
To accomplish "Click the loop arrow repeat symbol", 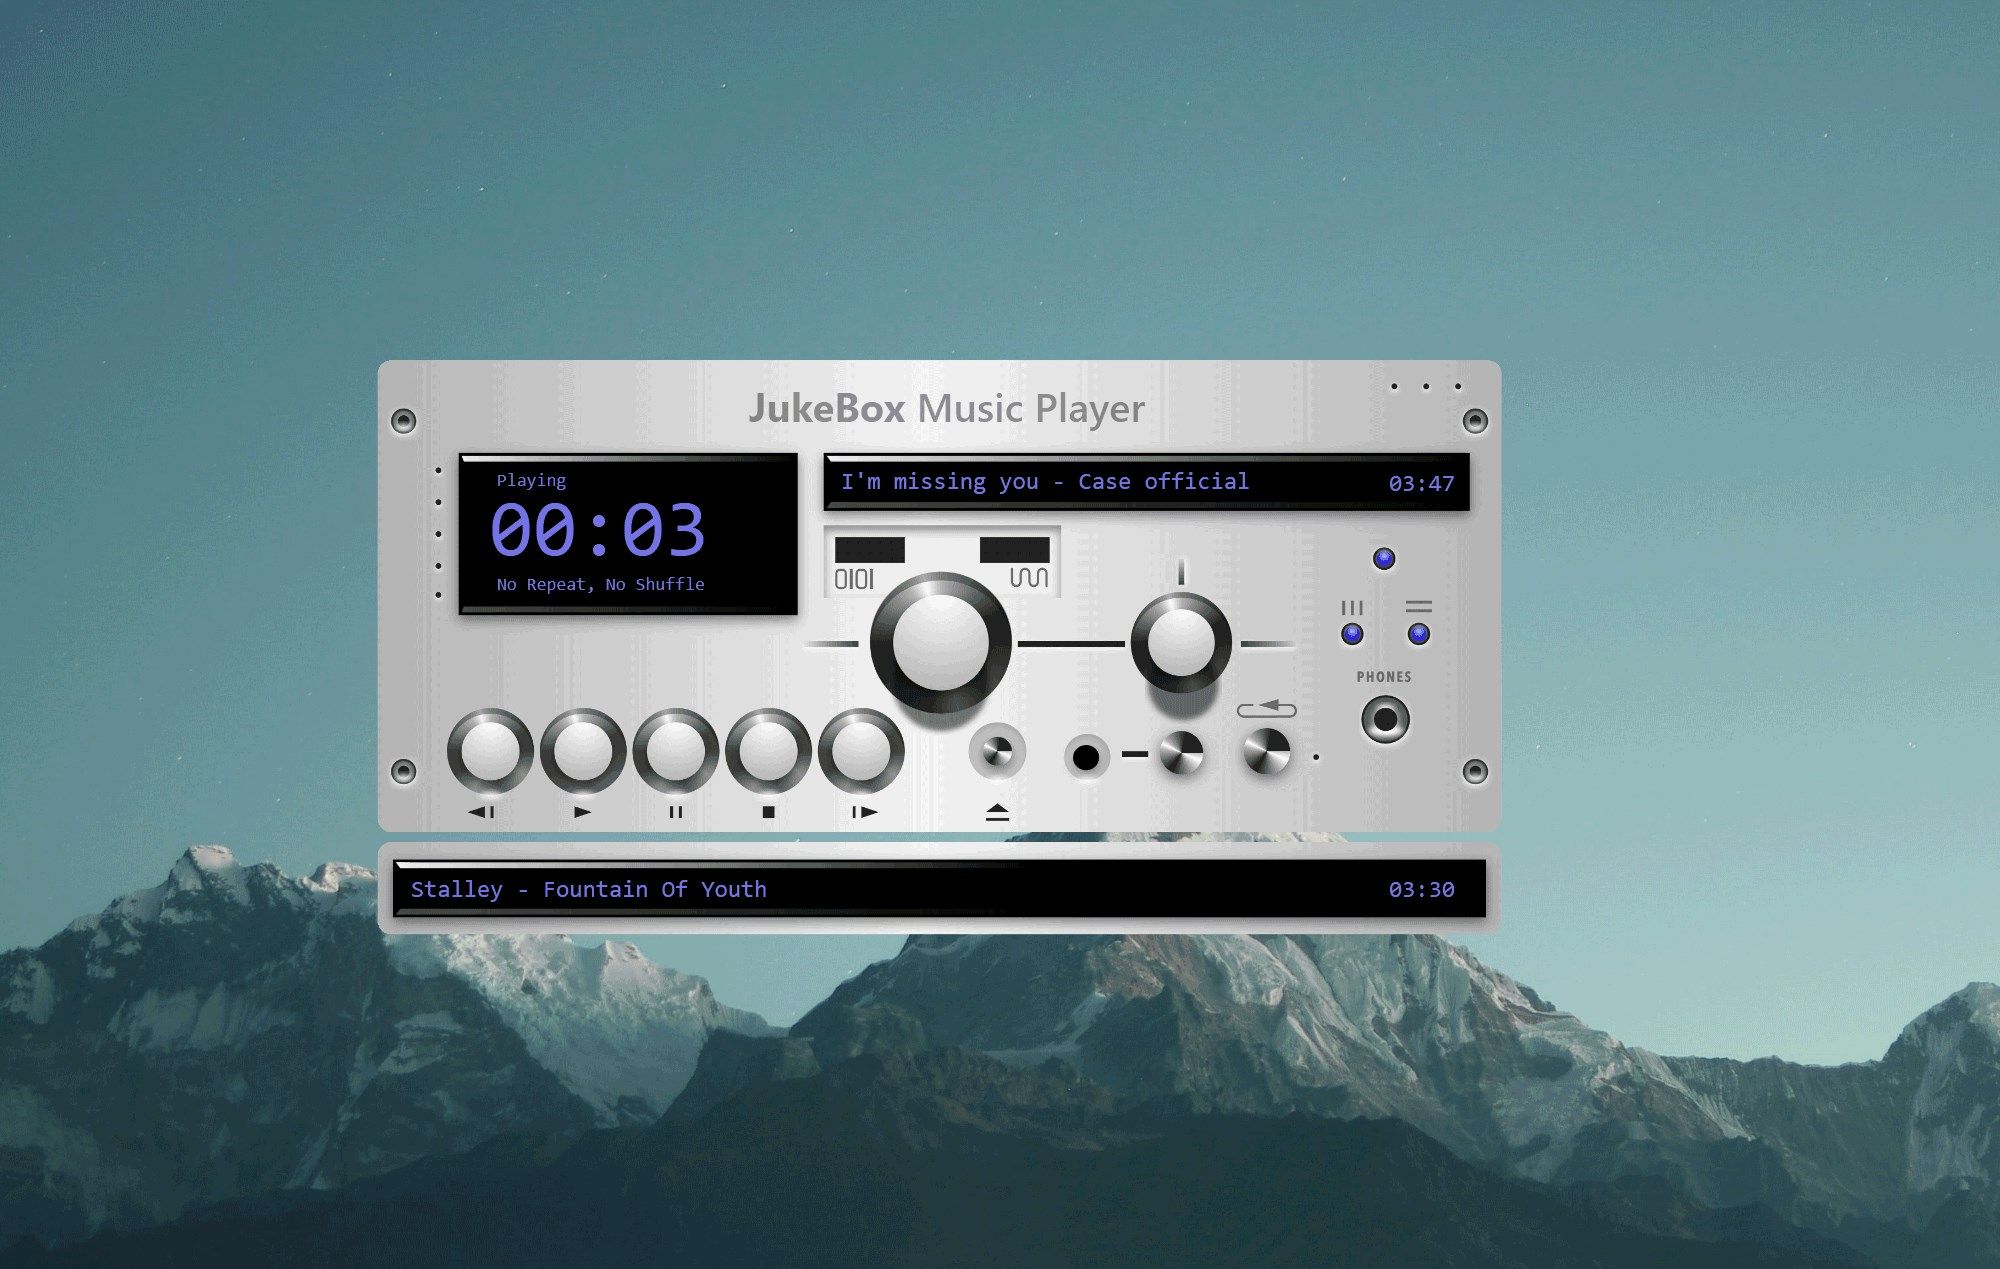I will pos(1266,708).
